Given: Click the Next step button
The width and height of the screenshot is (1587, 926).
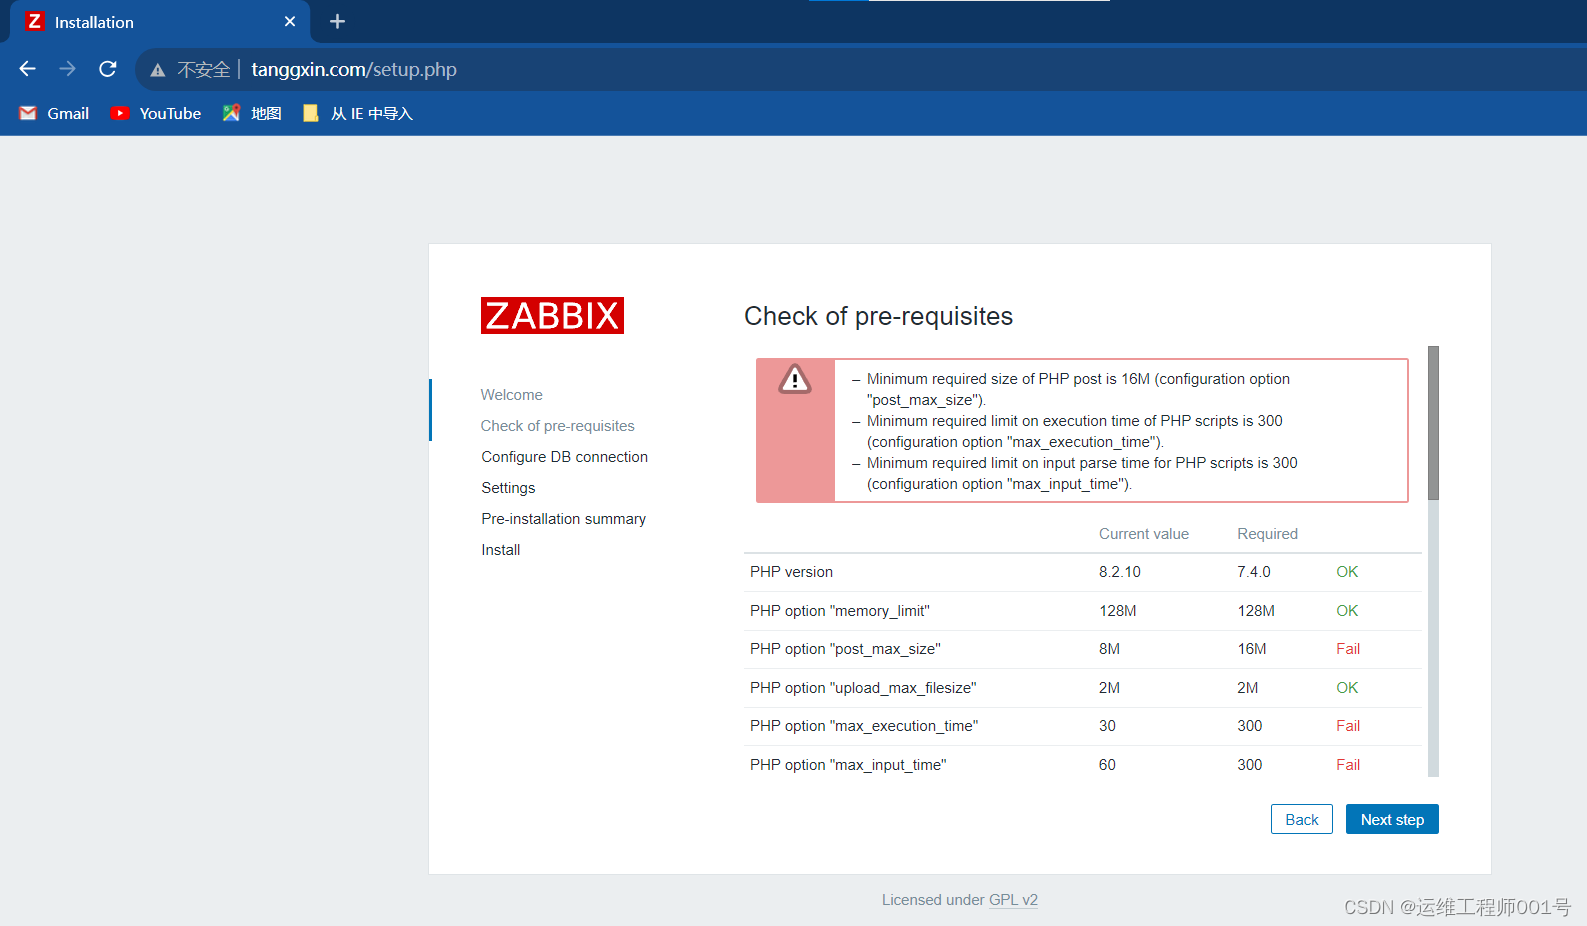Looking at the screenshot, I should point(1392,819).
